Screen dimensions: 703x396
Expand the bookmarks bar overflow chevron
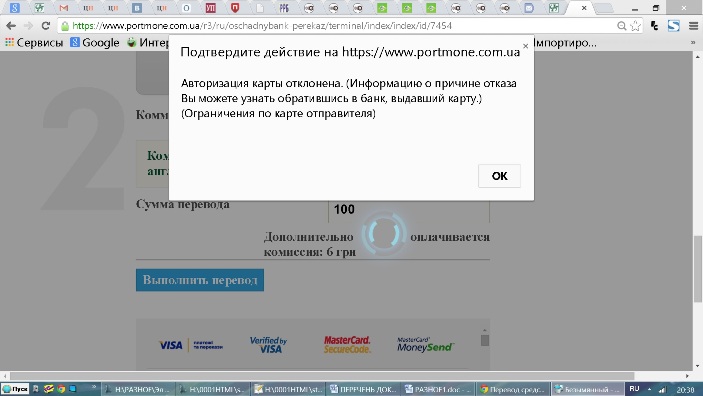click(693, 43)
